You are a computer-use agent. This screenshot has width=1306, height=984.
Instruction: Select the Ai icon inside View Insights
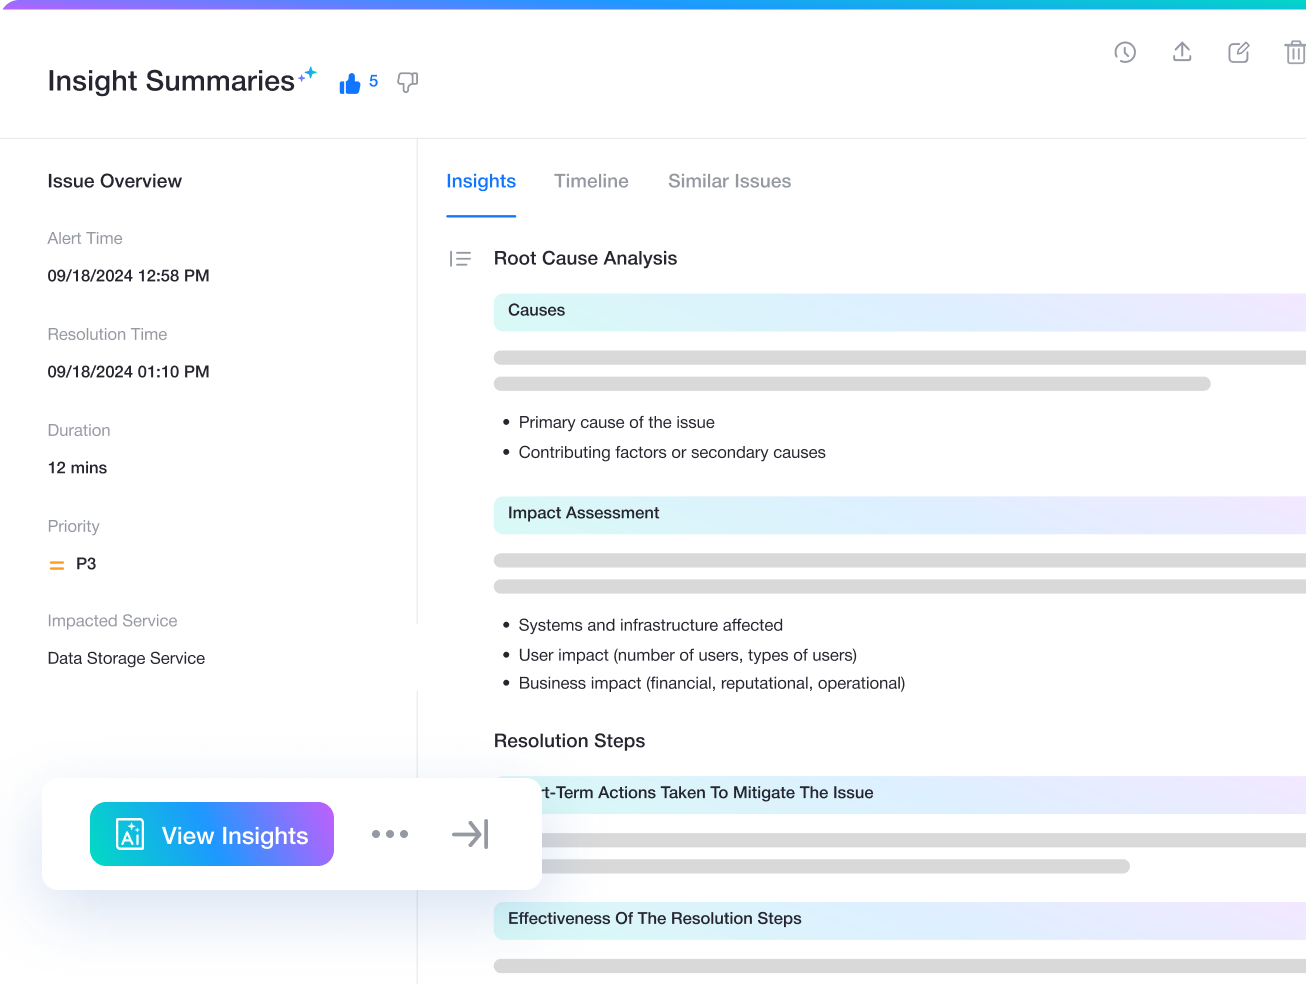coord(130,833)
